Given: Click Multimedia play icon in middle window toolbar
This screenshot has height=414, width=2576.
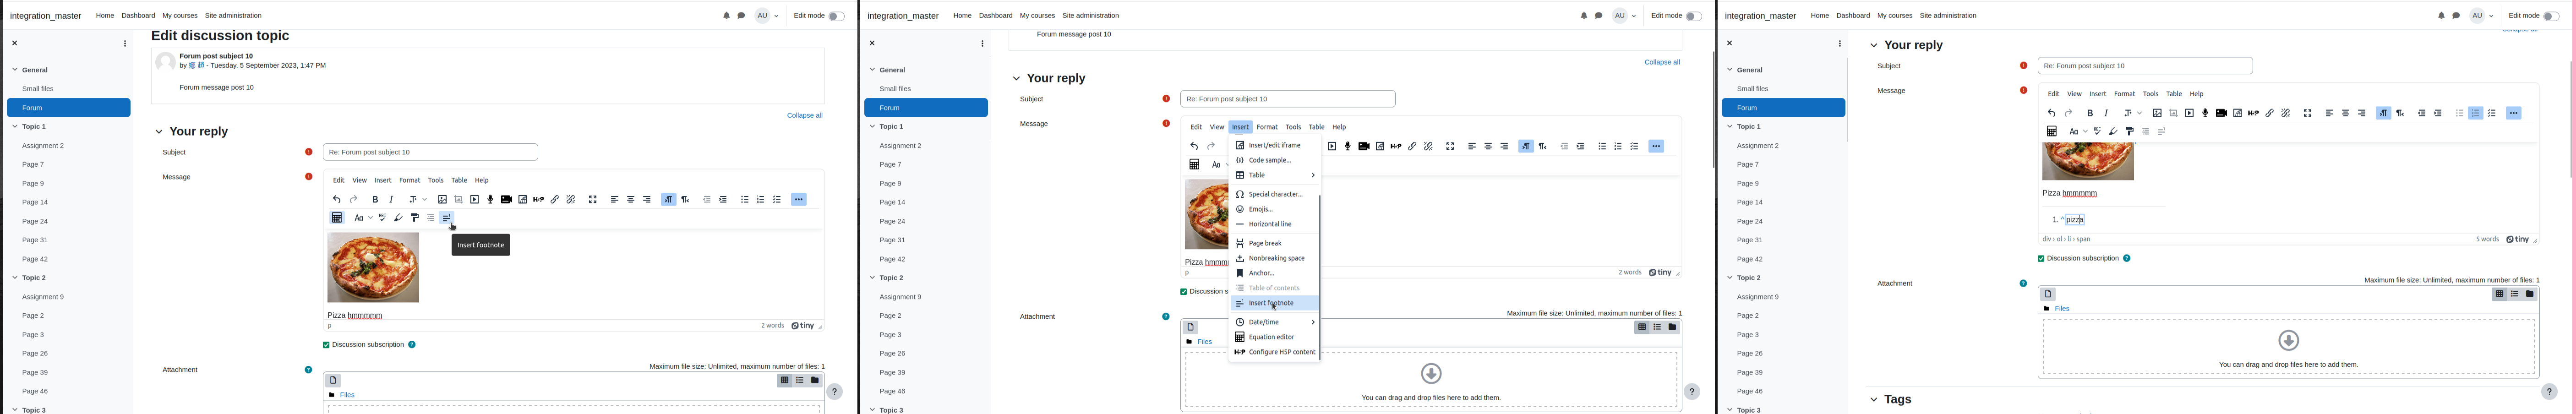Looking at the screenshot, I should coord(1332,147).
